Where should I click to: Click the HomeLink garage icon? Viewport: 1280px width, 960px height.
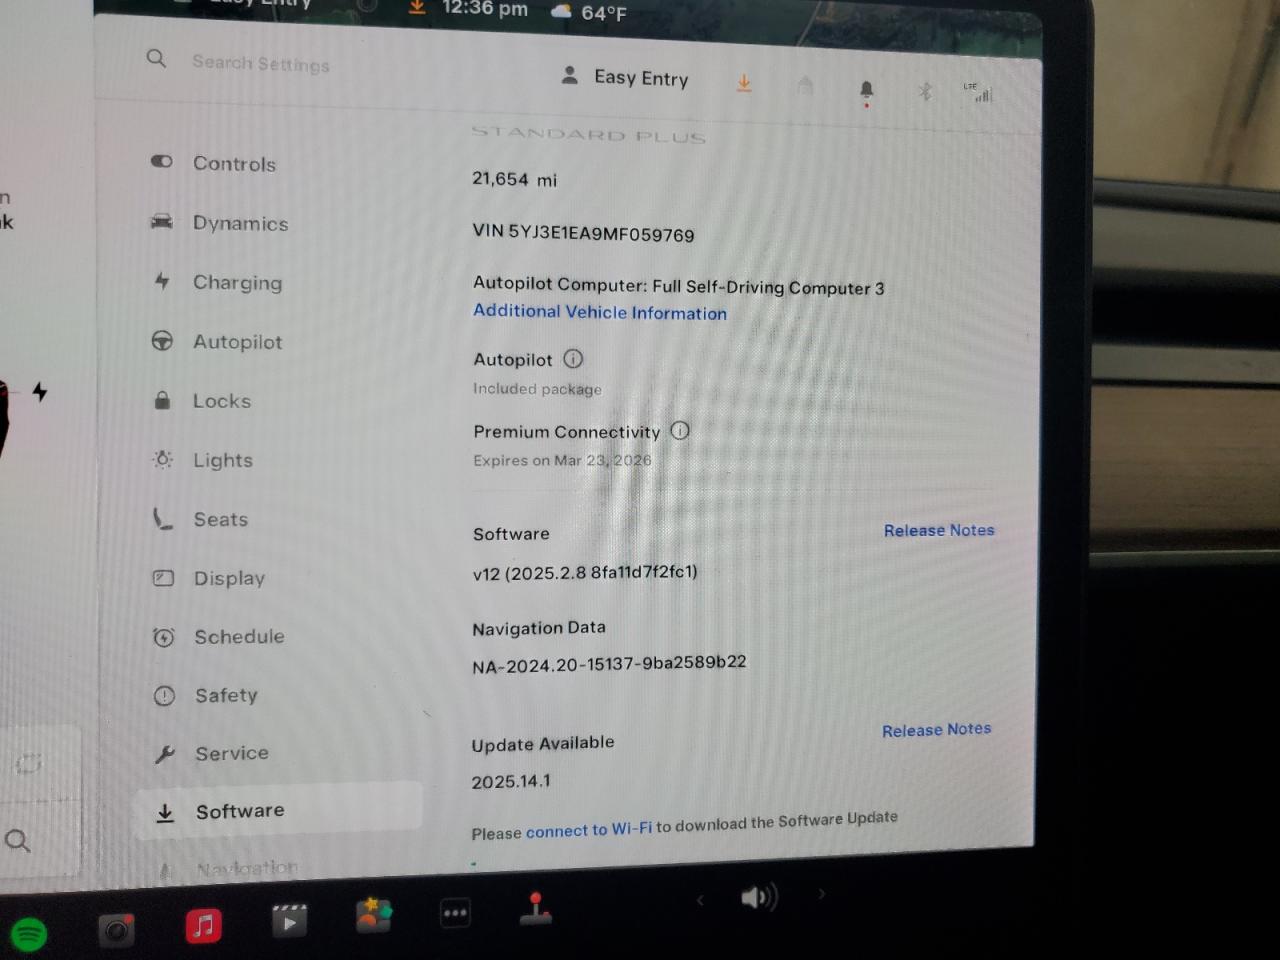tap(805, 87)
